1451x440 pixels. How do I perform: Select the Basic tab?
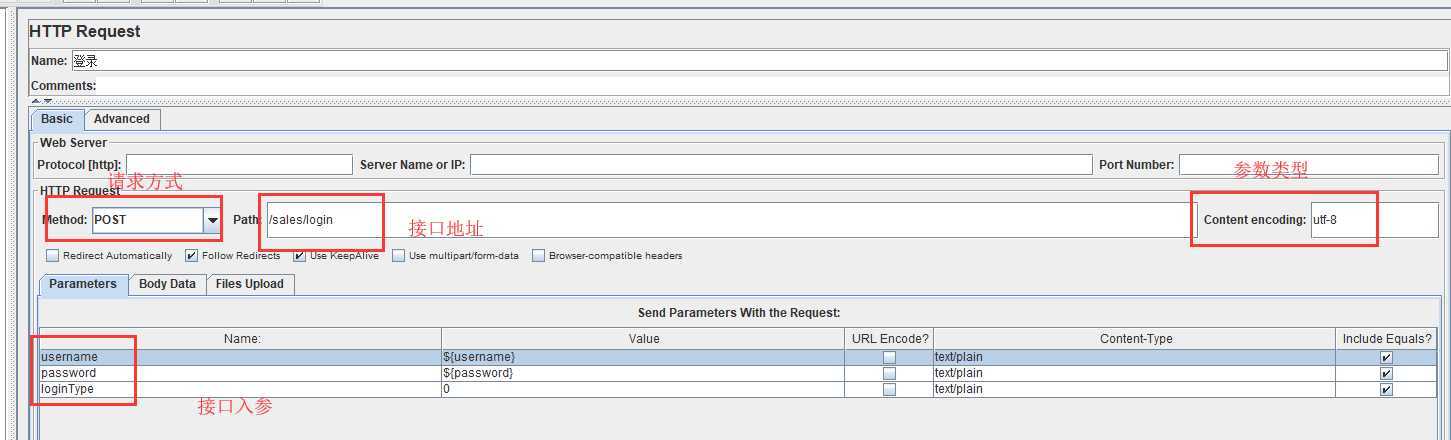click(x=57, y=119)
